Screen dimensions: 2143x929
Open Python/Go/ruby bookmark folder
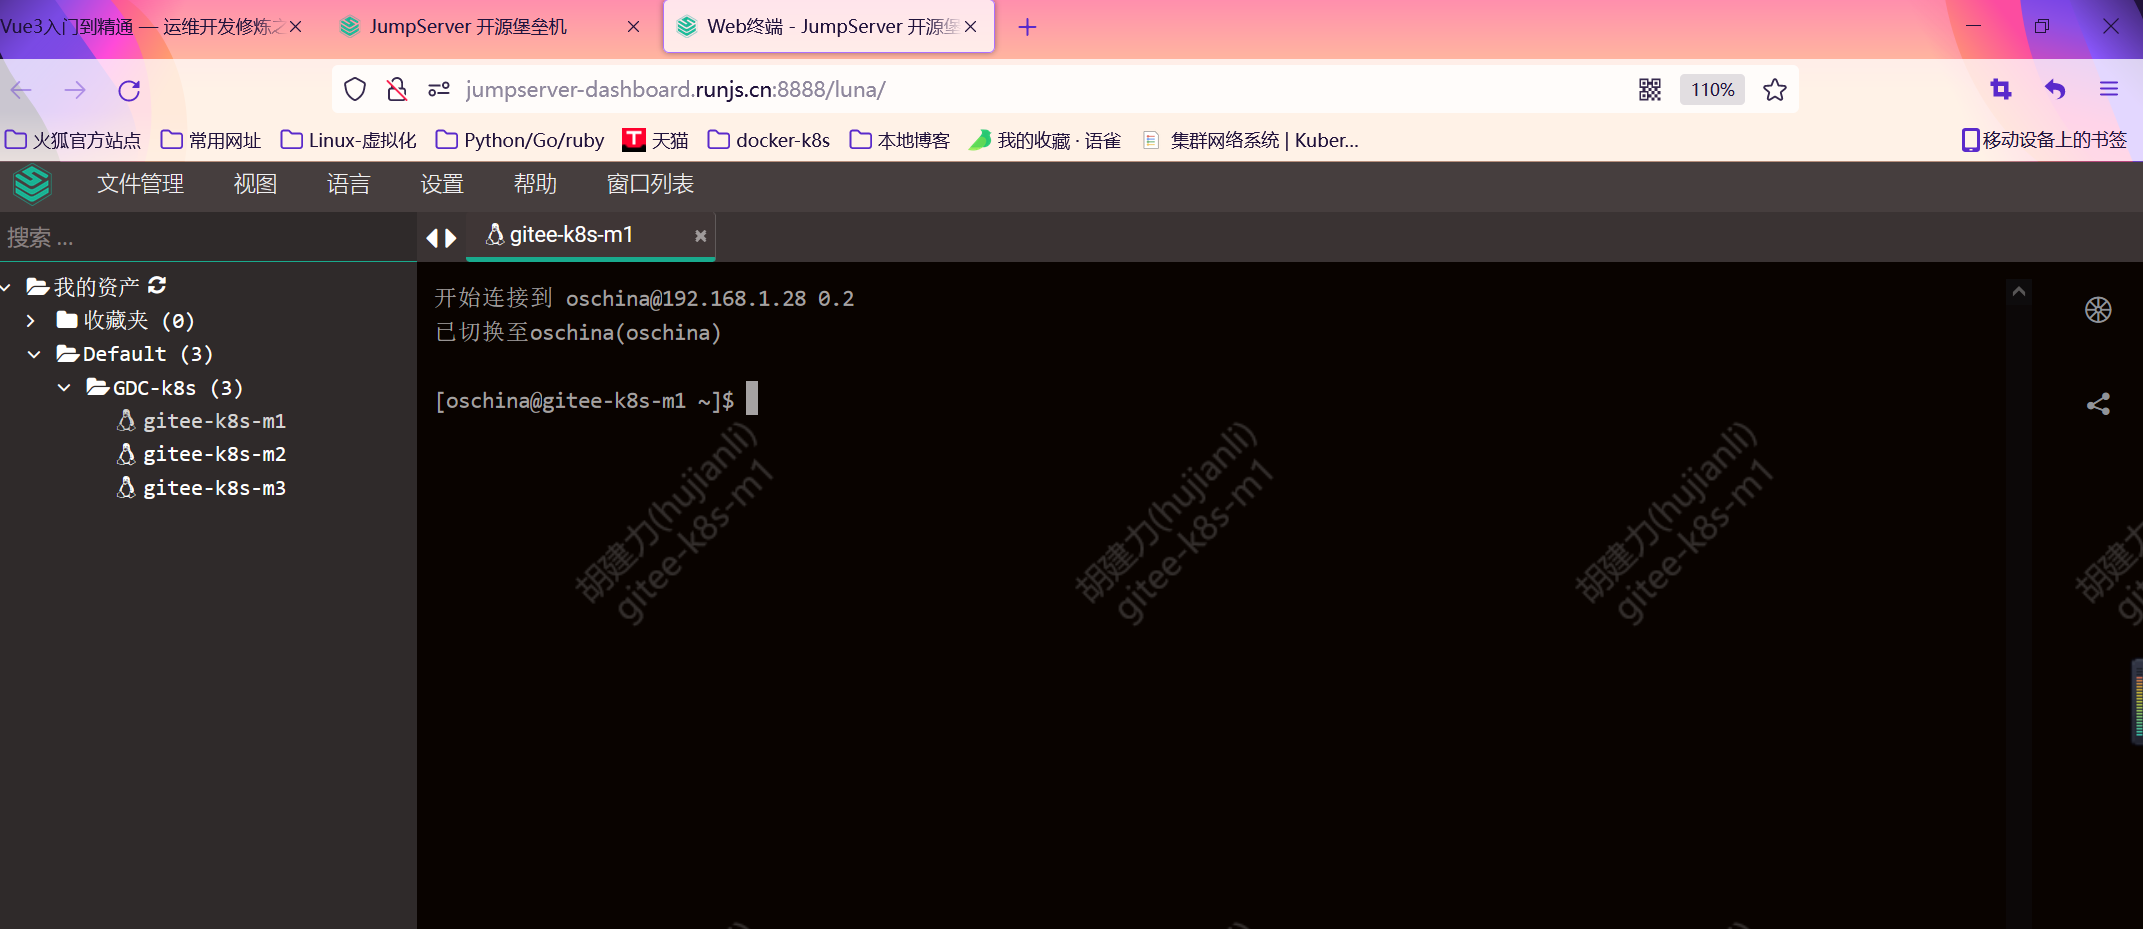(x=520, y=140)
